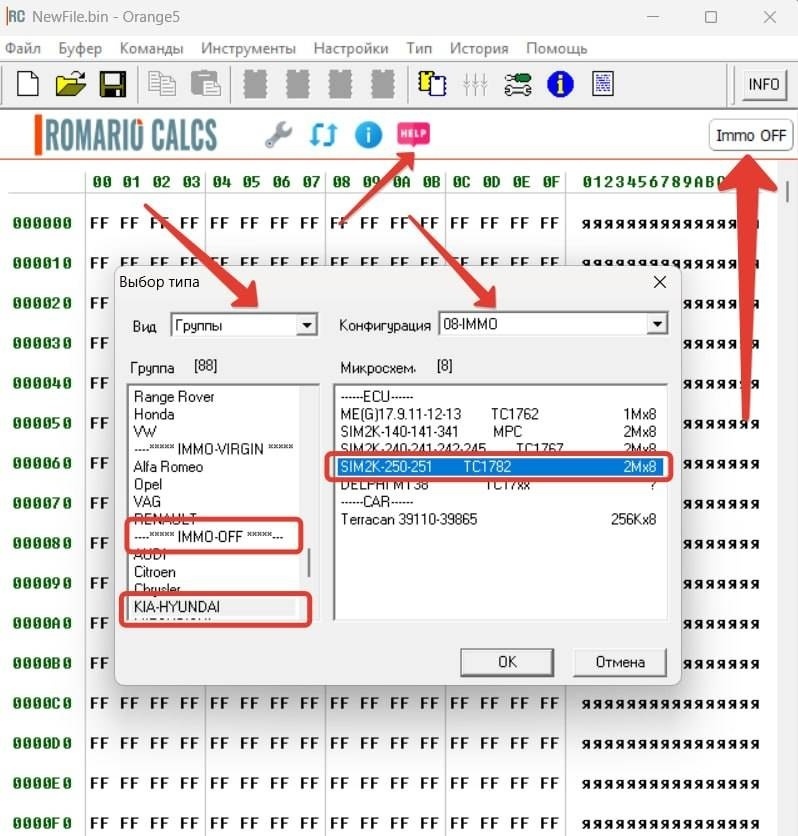Click the first FF byte at offset 000000
The height and width of the screenshot is (836, 798).
pos(100,223)
